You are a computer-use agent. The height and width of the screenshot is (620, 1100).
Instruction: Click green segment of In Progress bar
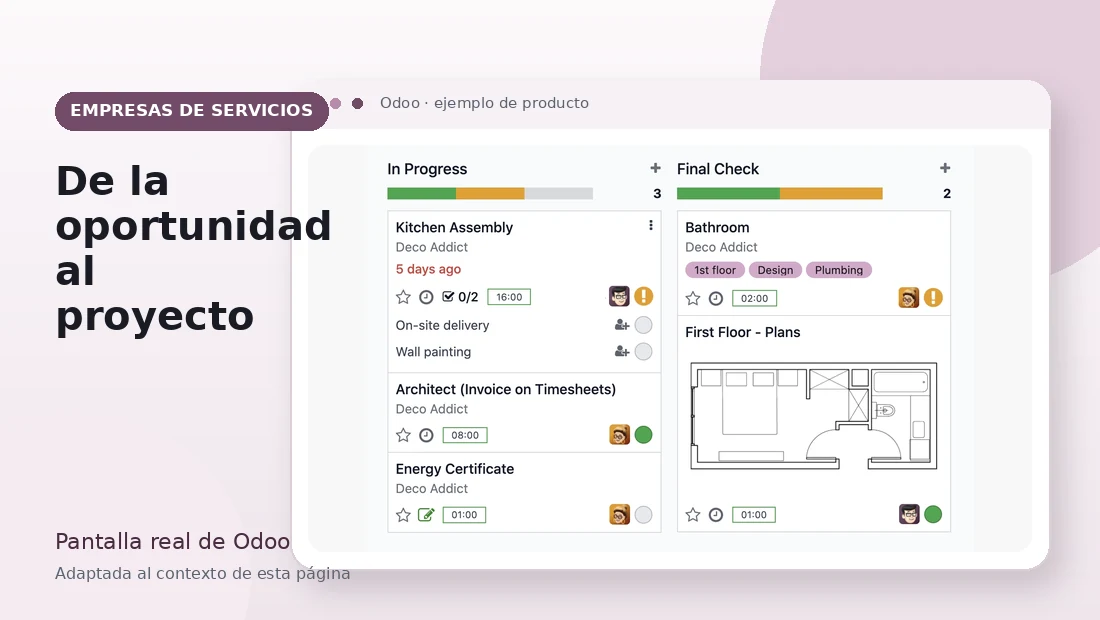422,194
